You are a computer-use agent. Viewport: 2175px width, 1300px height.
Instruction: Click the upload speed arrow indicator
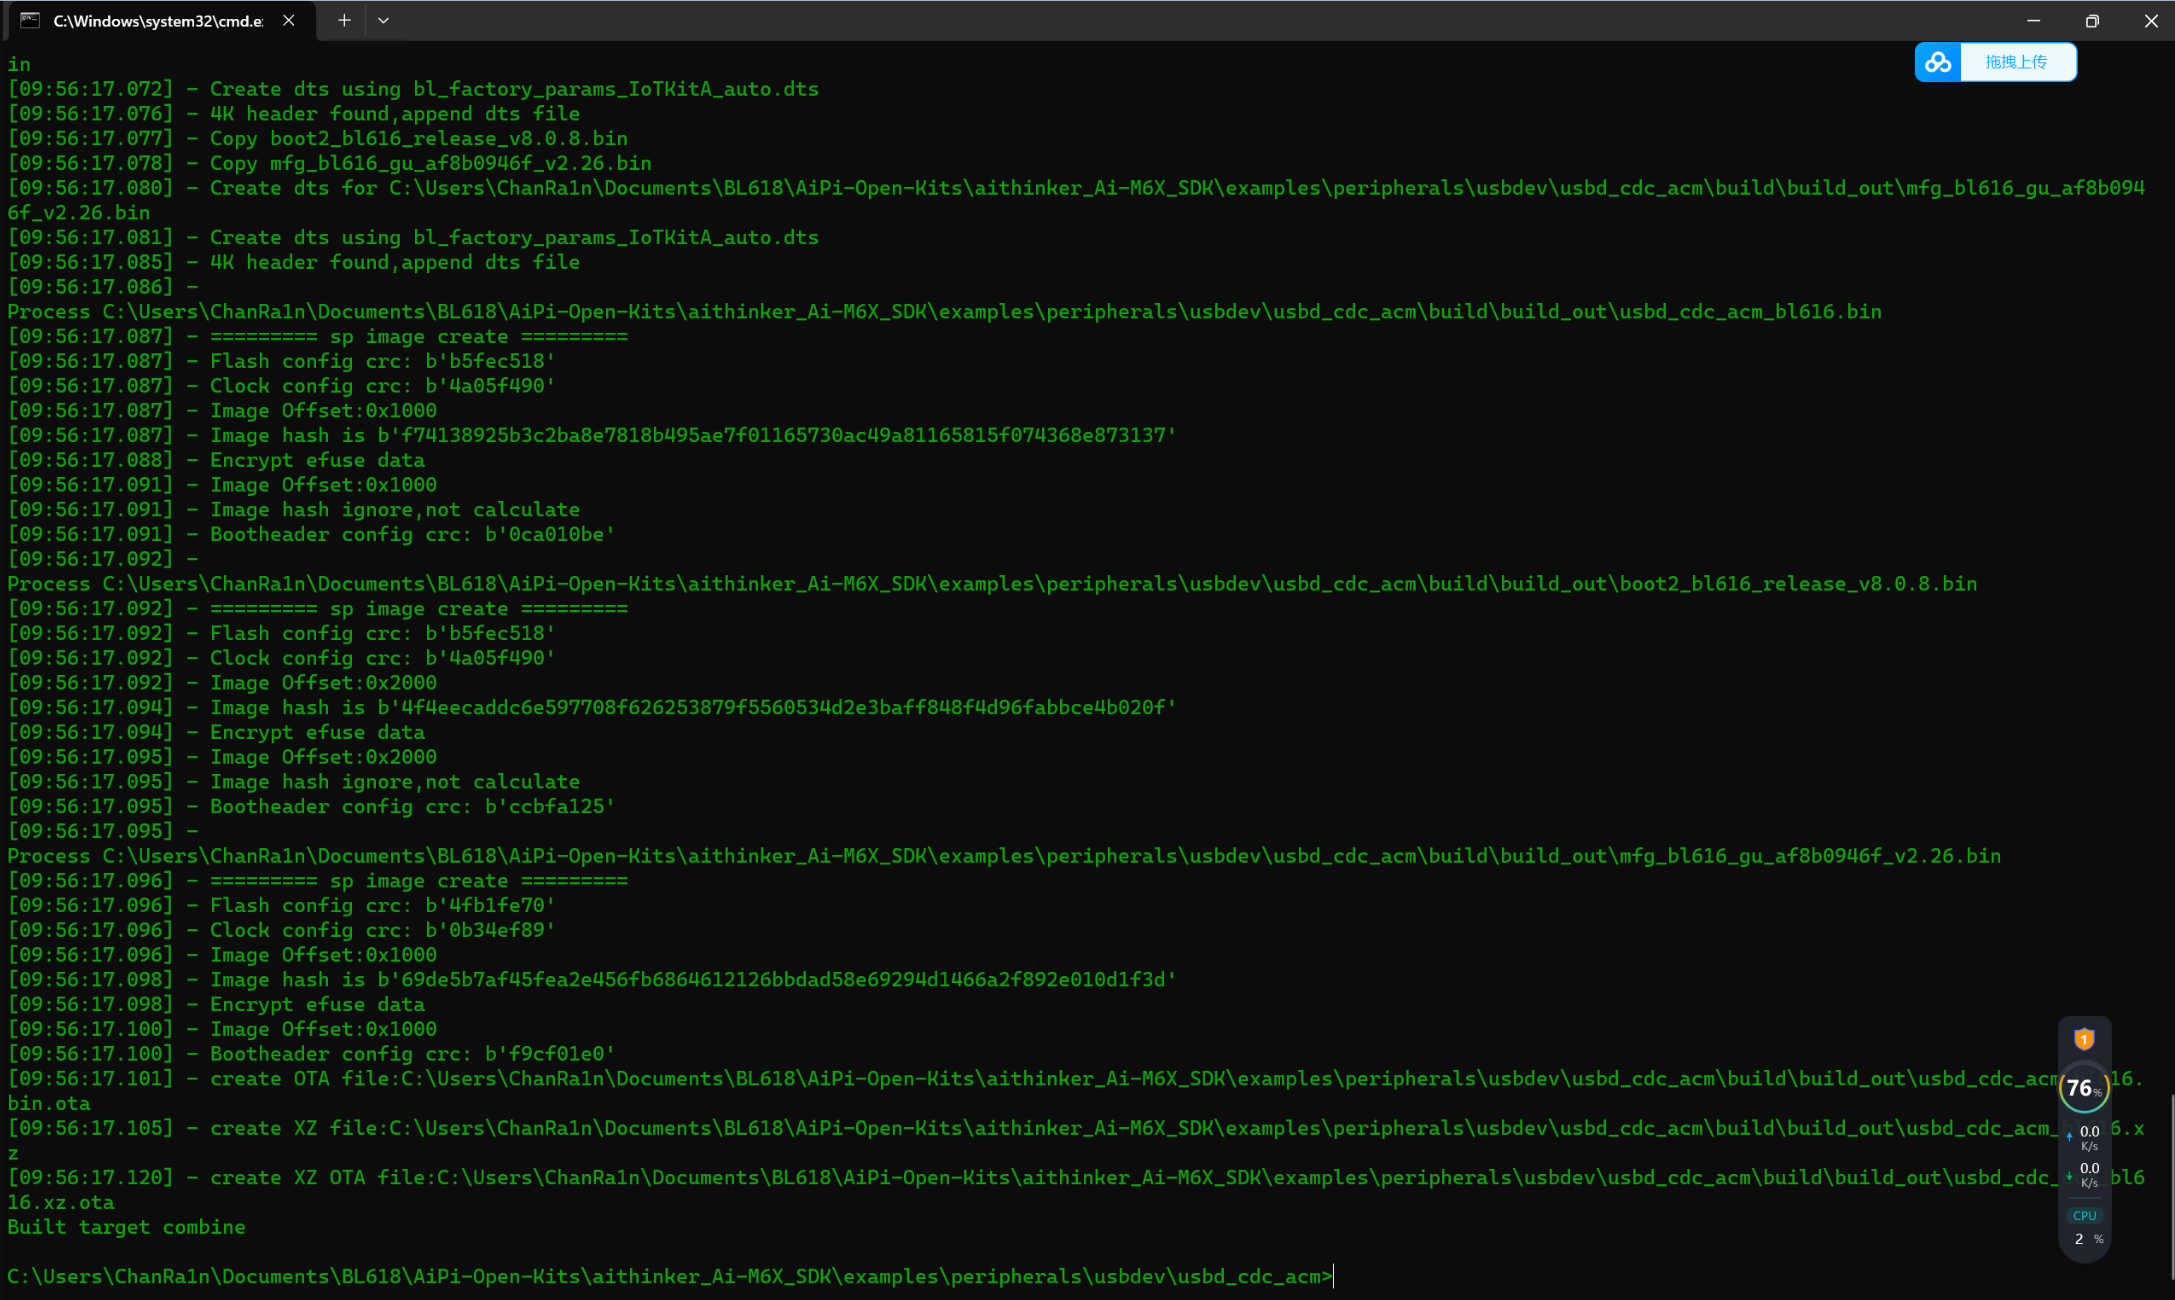pos(2069,1137)
